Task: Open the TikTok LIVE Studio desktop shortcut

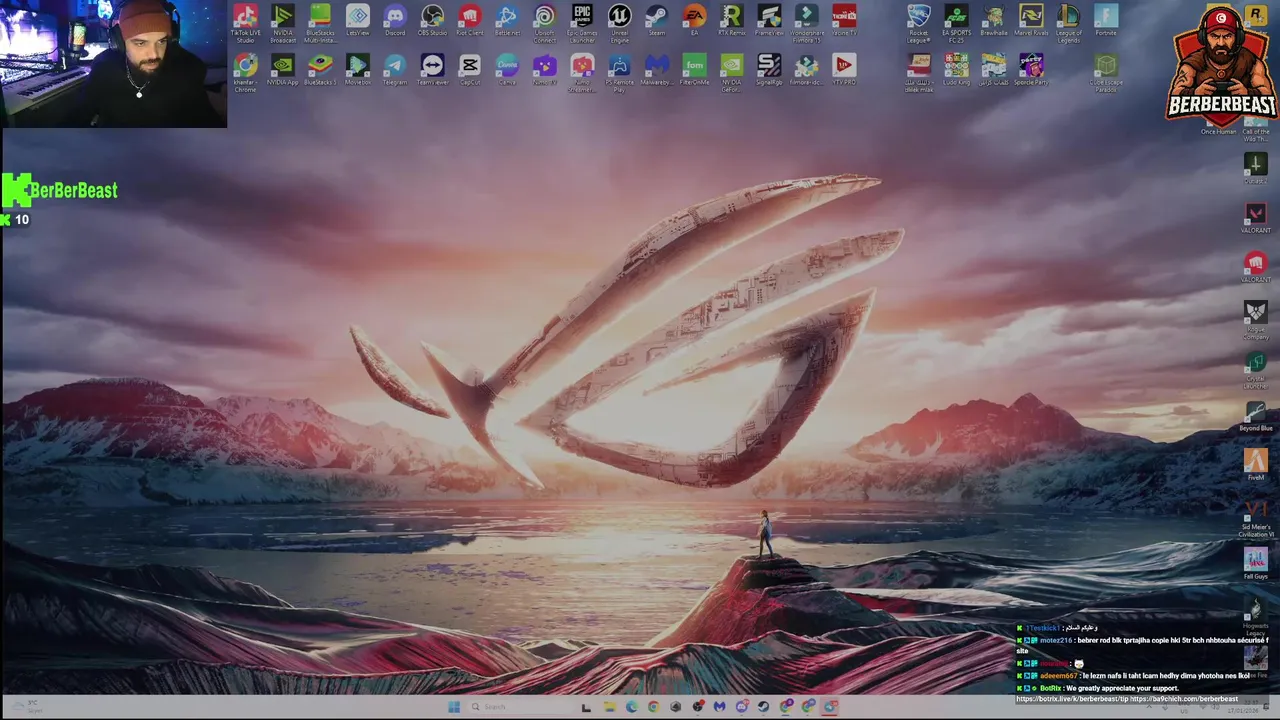Action: click(x=245, y=24)
